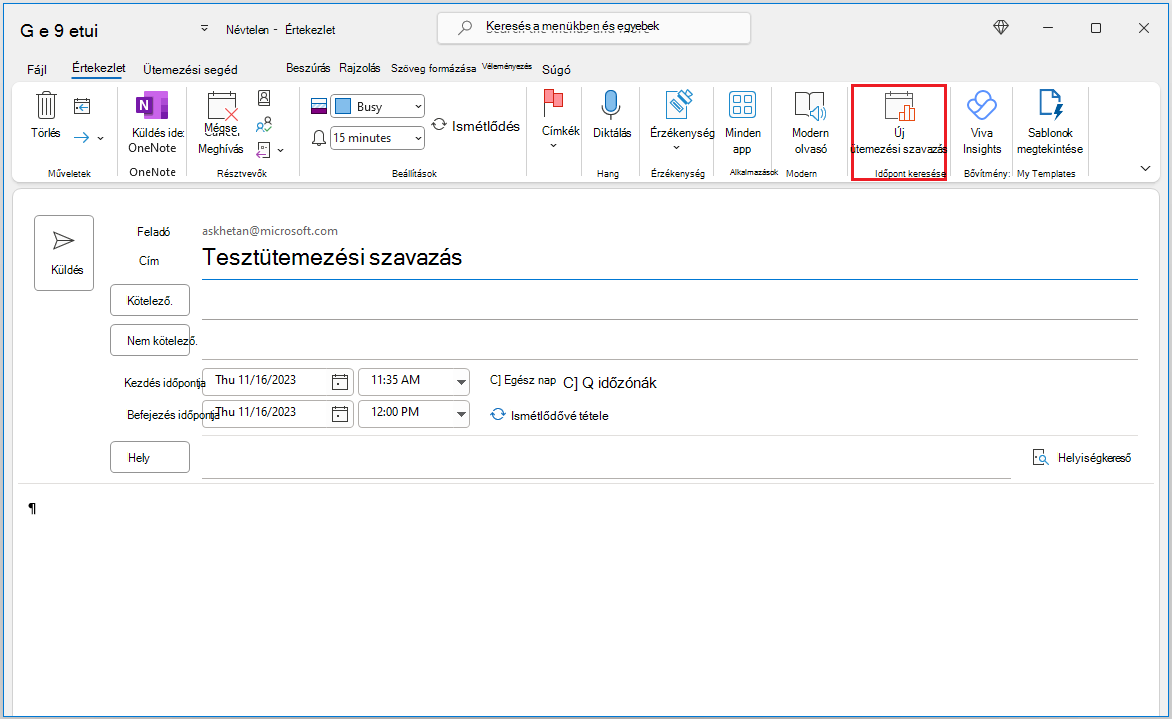Open the start date calendar picker icon
1172x719 pixels.
(340, 382)
